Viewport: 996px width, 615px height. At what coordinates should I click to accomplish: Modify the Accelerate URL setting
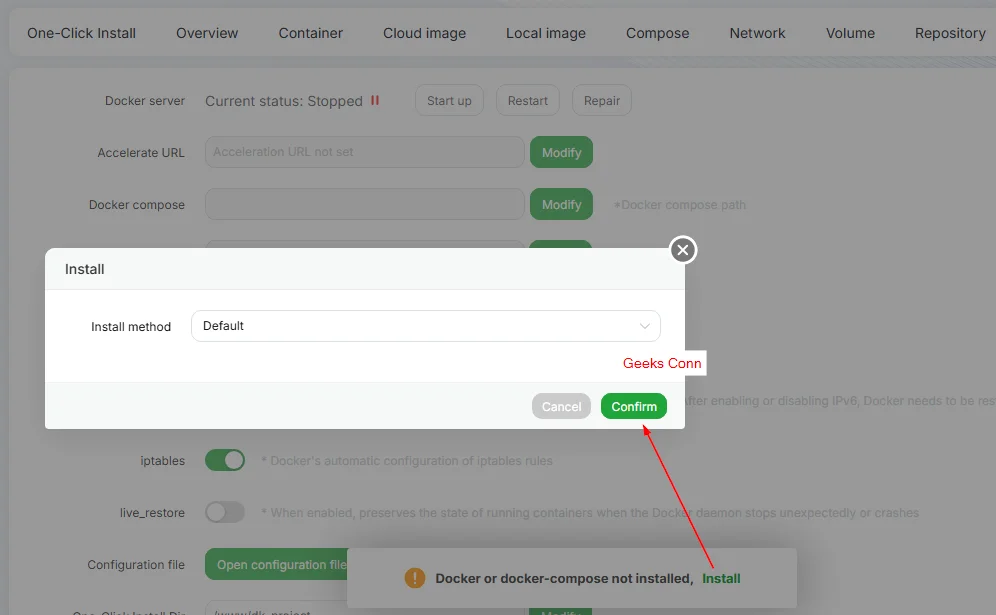[x=561, y=152]
